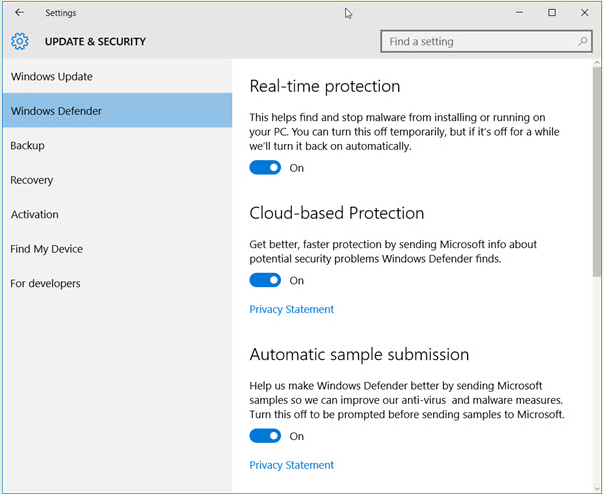The width and height of the screenshot is (603, 494).
Task: Click the back arrow in title bar
Action: tap(20, 13)
